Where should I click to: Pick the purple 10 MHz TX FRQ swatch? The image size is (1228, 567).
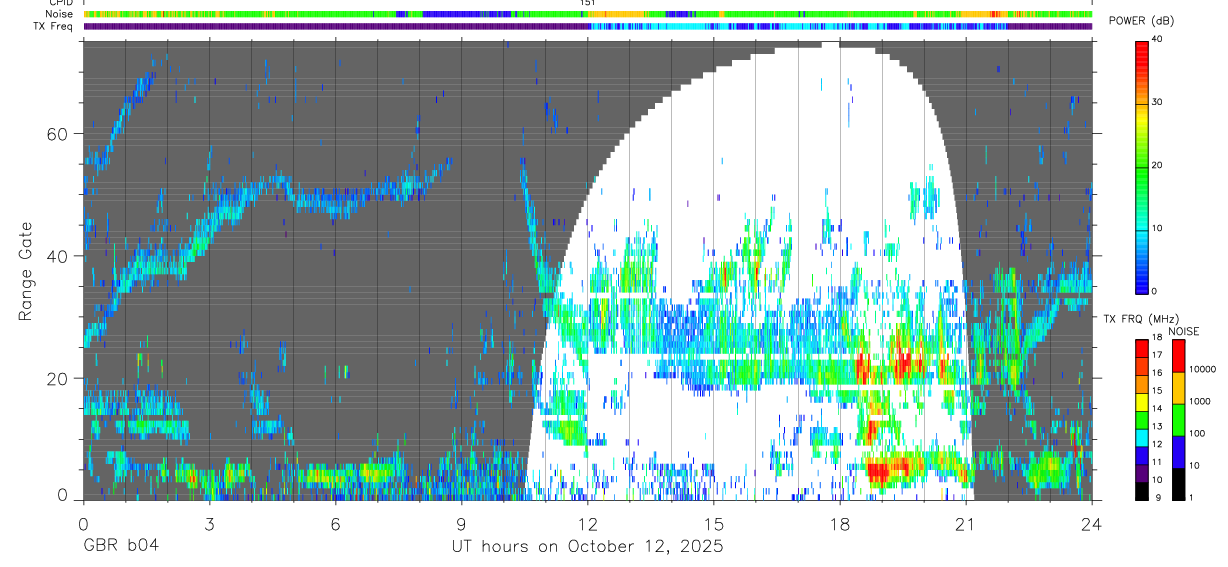[x=1142, y=473]
